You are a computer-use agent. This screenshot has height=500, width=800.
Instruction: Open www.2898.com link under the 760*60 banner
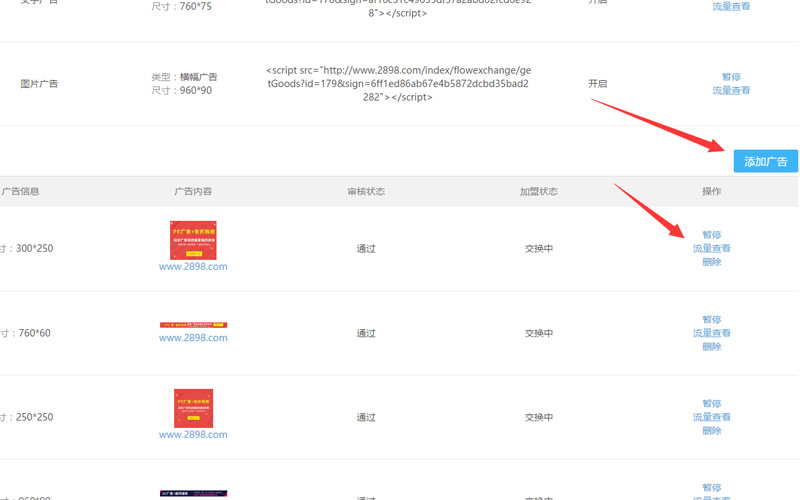pos(193,338)
